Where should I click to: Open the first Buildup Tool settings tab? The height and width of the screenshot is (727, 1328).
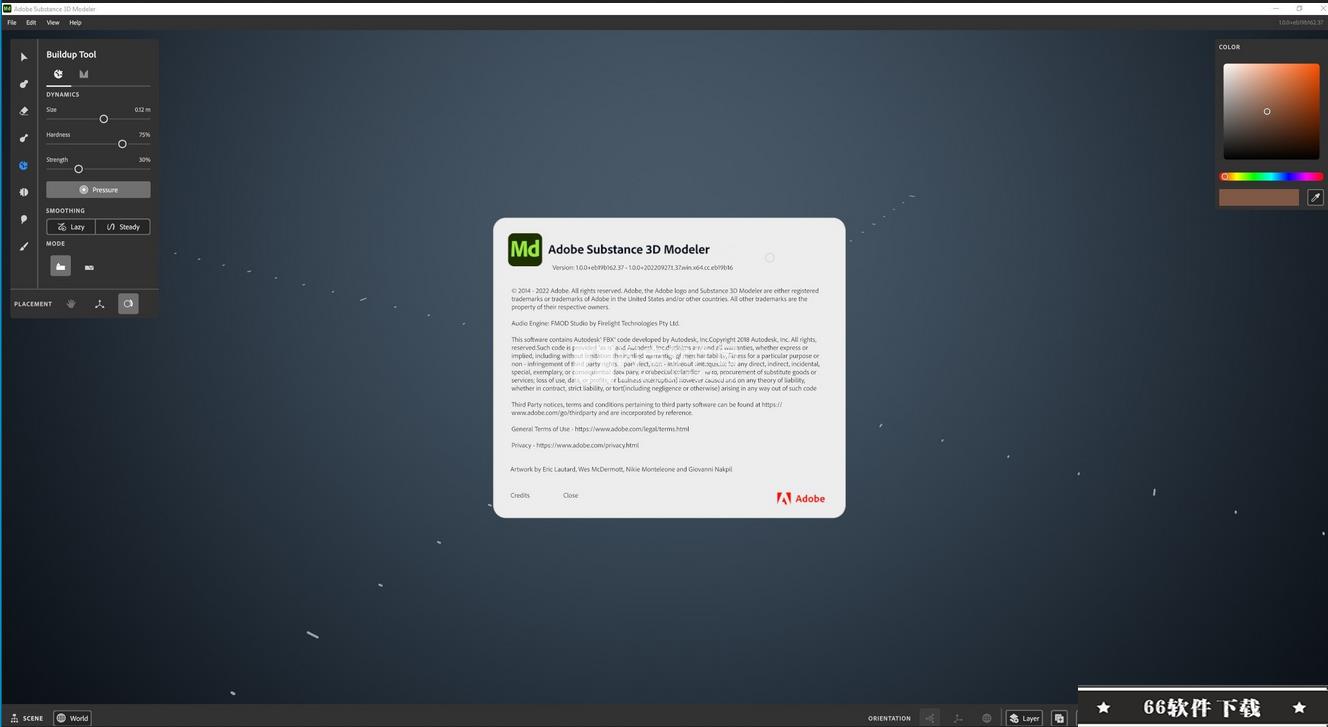click(x=58, y=74)
